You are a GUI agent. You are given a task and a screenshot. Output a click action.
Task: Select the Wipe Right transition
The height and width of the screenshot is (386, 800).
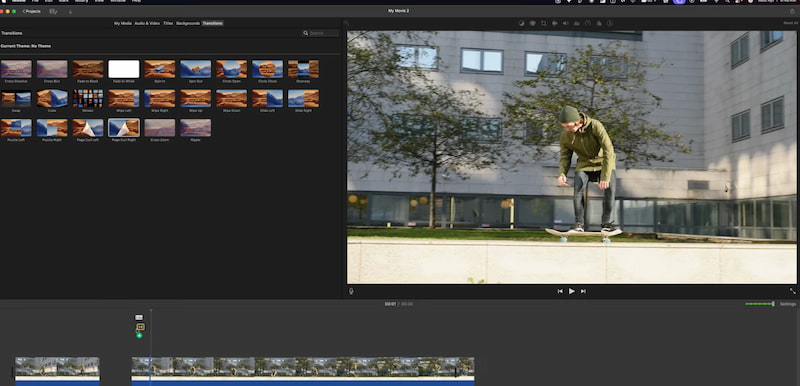point(160,98)
